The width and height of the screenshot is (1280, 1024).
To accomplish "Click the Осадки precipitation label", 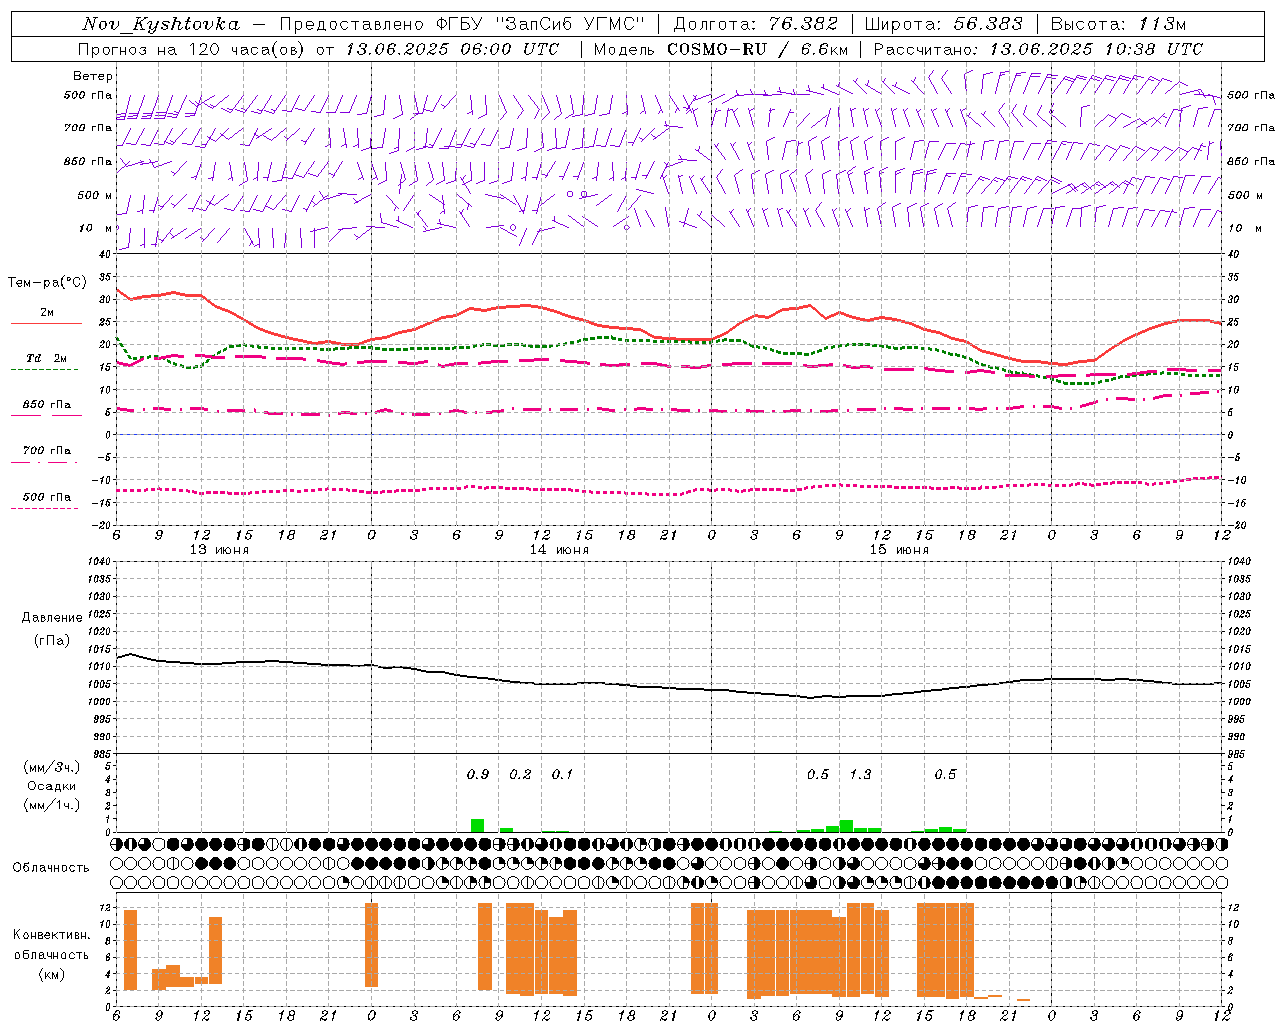I will pyautogui.click(x=52, y=786).
